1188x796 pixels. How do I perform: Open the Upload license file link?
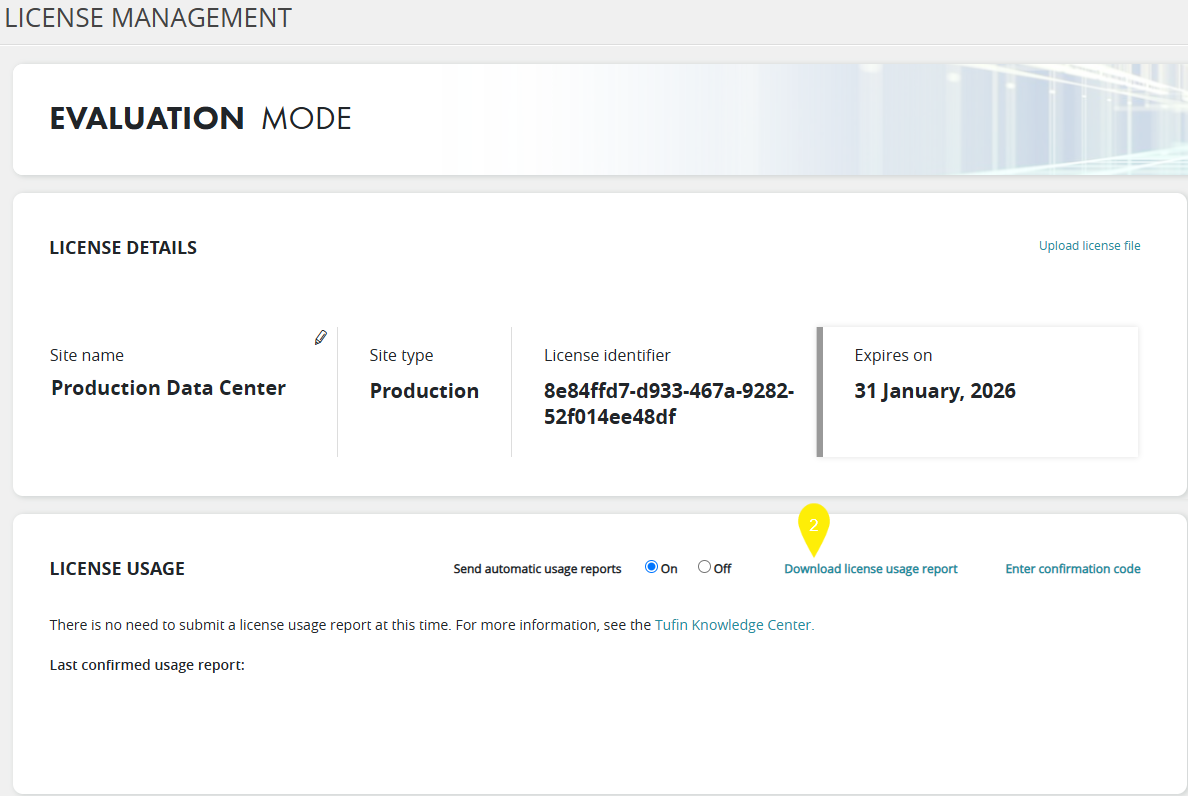point(1089,246)
